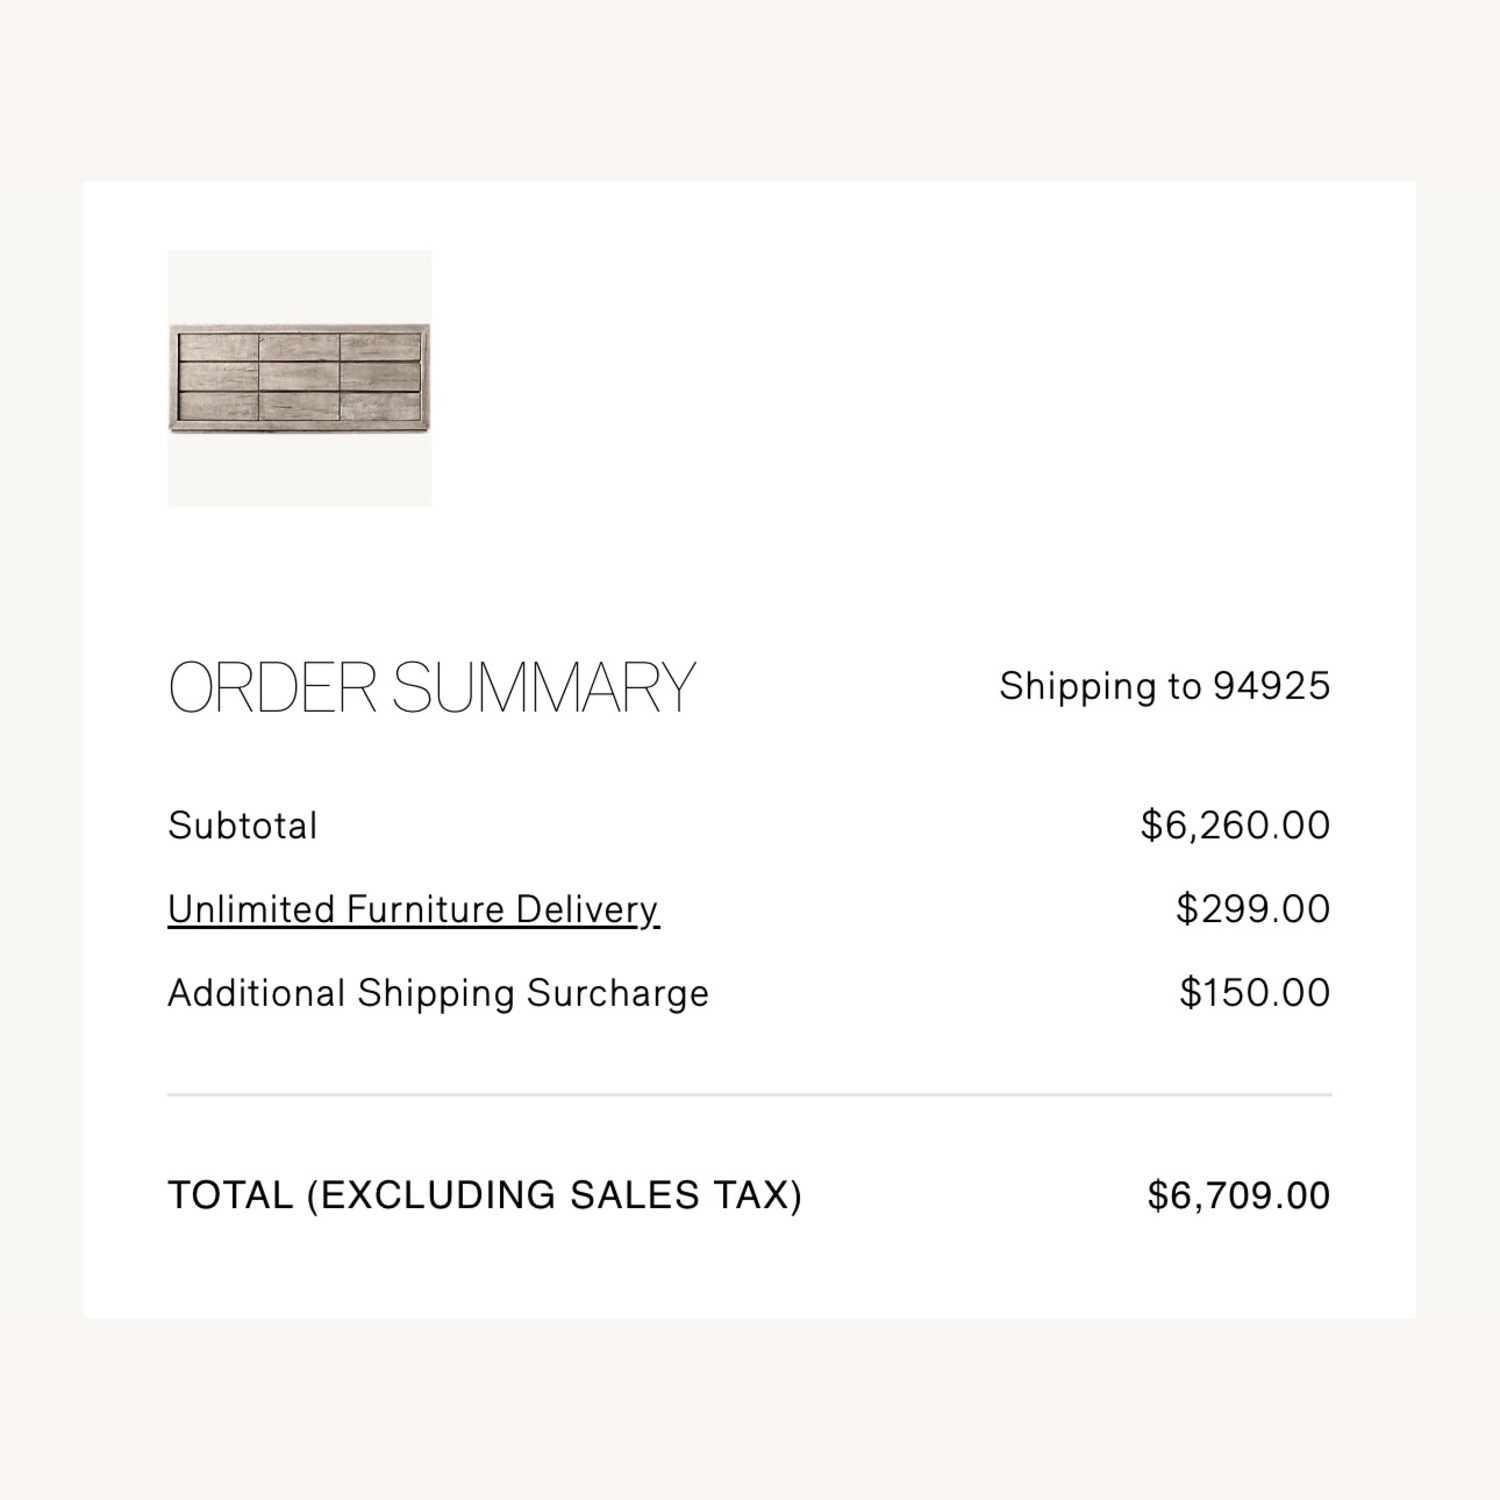Select the Subtotal label
Screen dimensions: 1500x1500
click(x=243, y=824)
